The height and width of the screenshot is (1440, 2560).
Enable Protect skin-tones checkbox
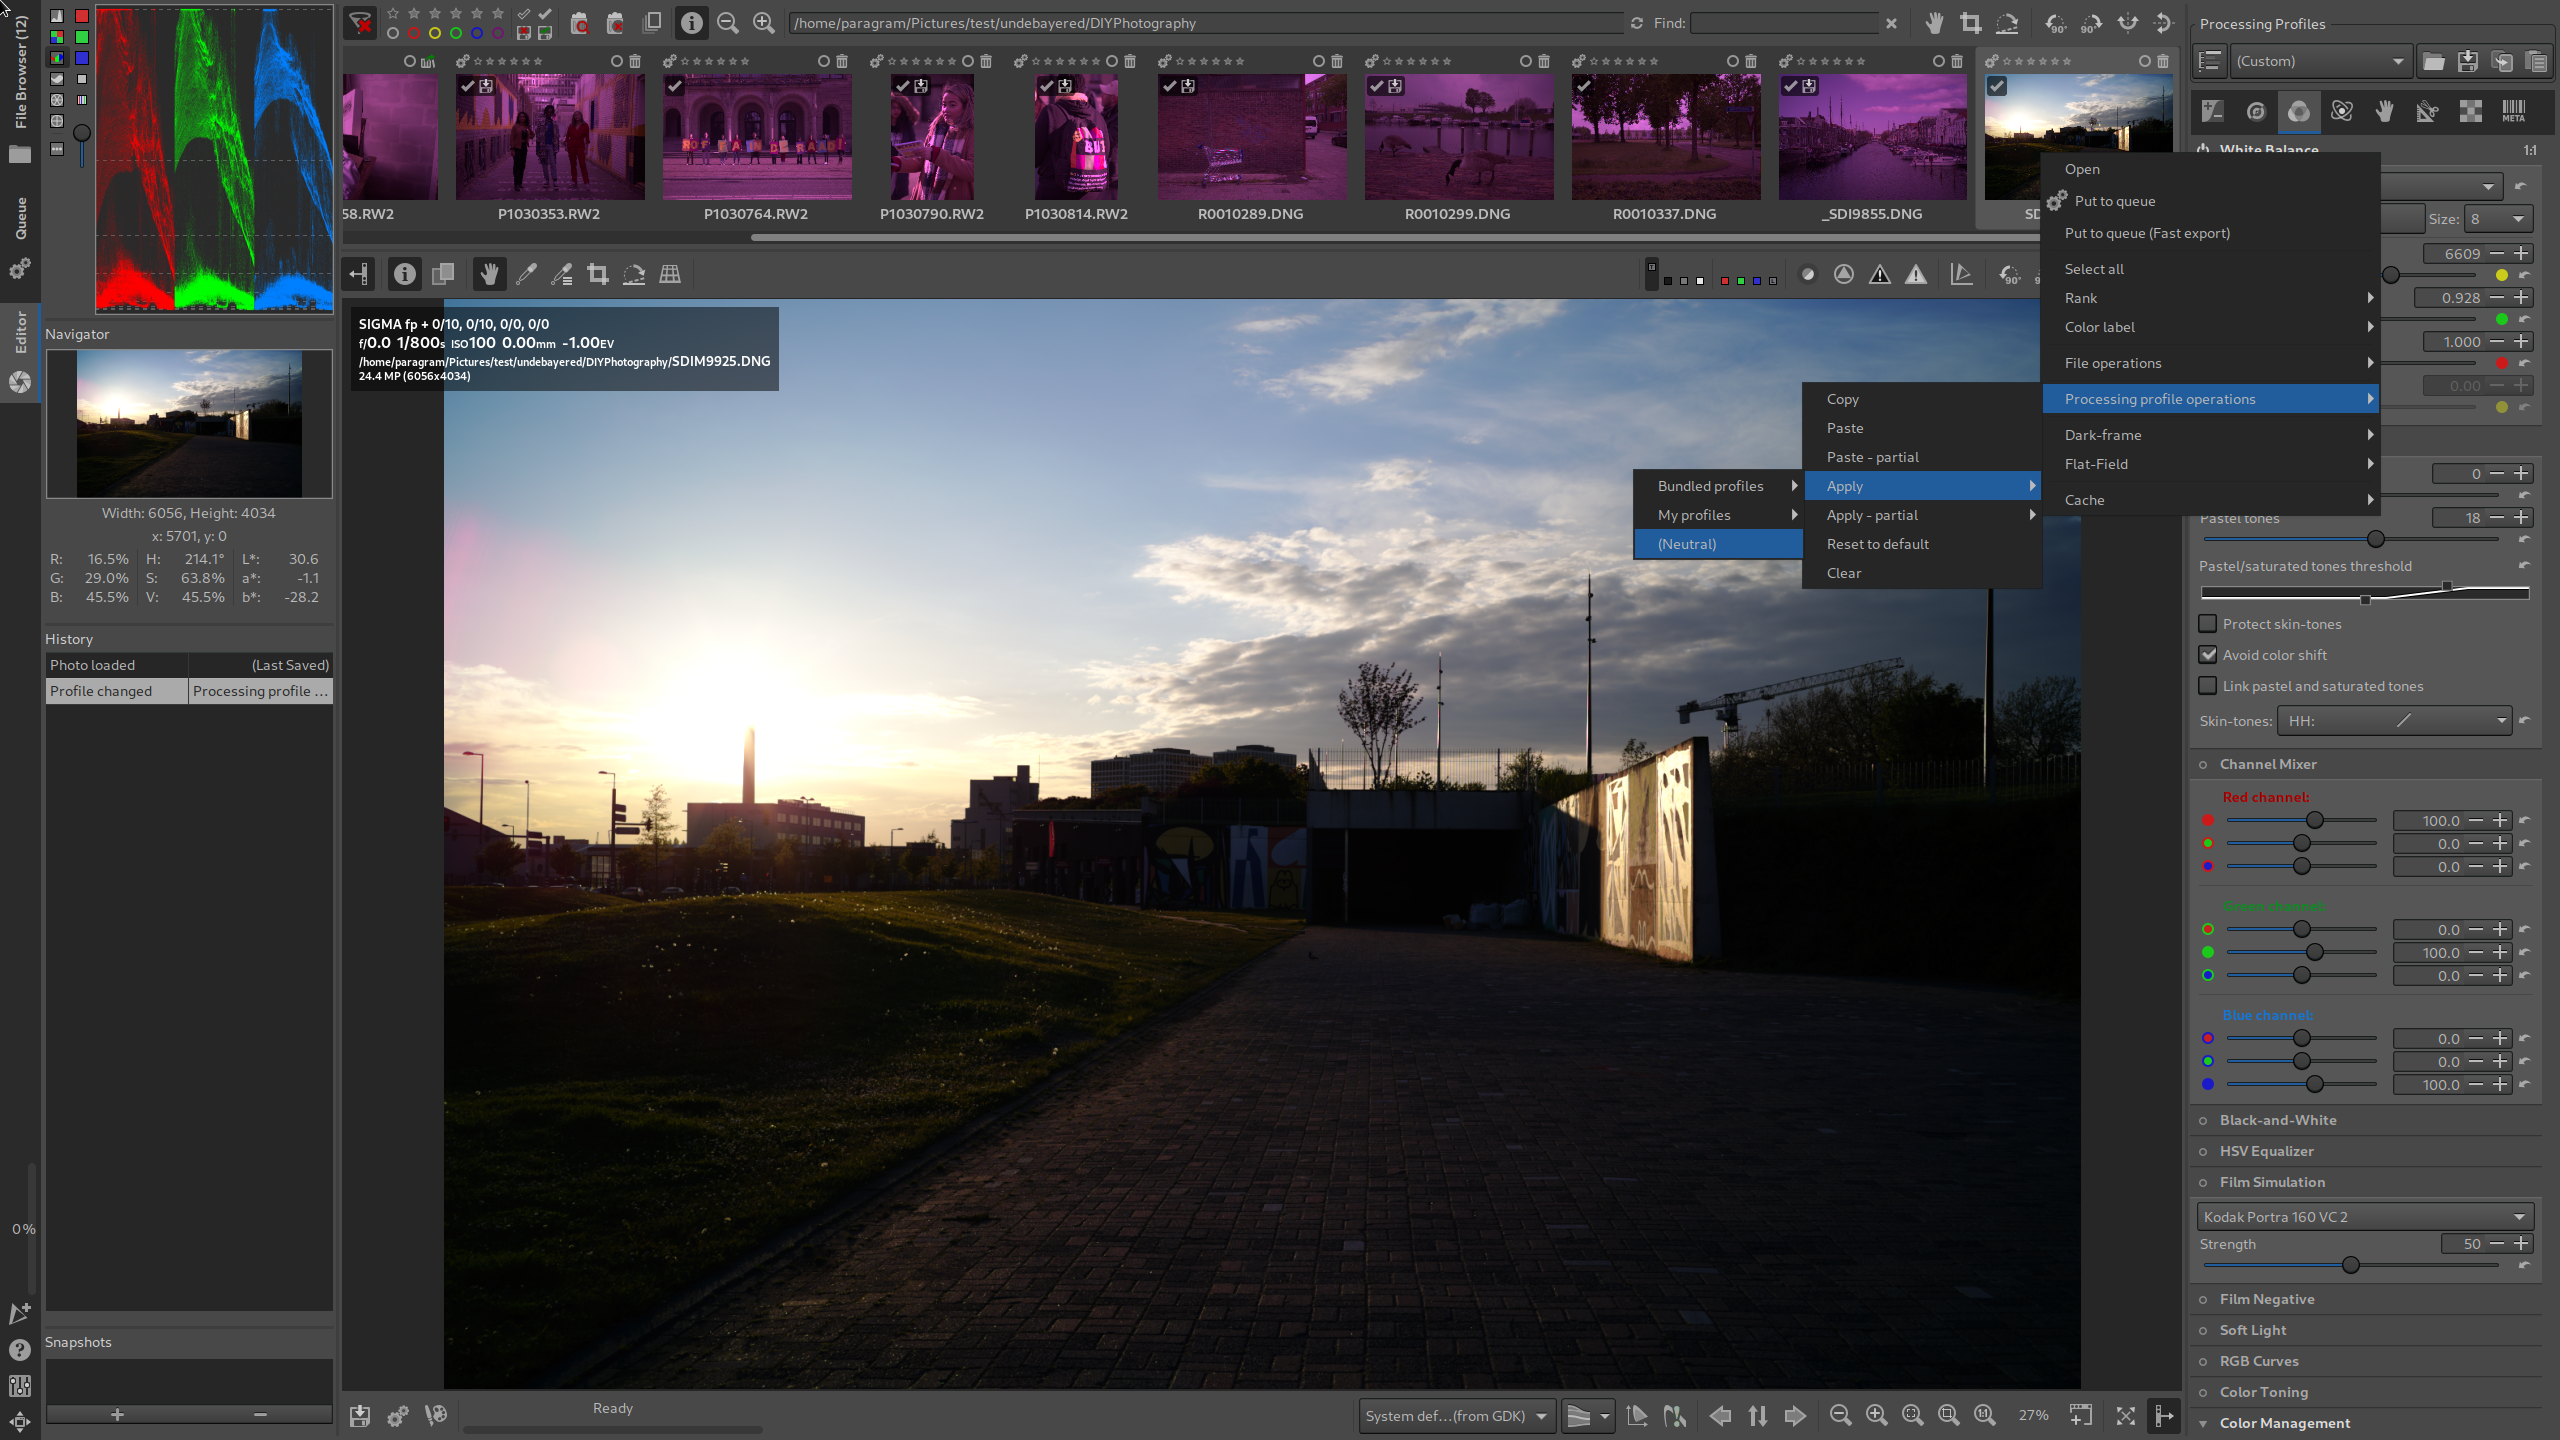[2208, 624]
